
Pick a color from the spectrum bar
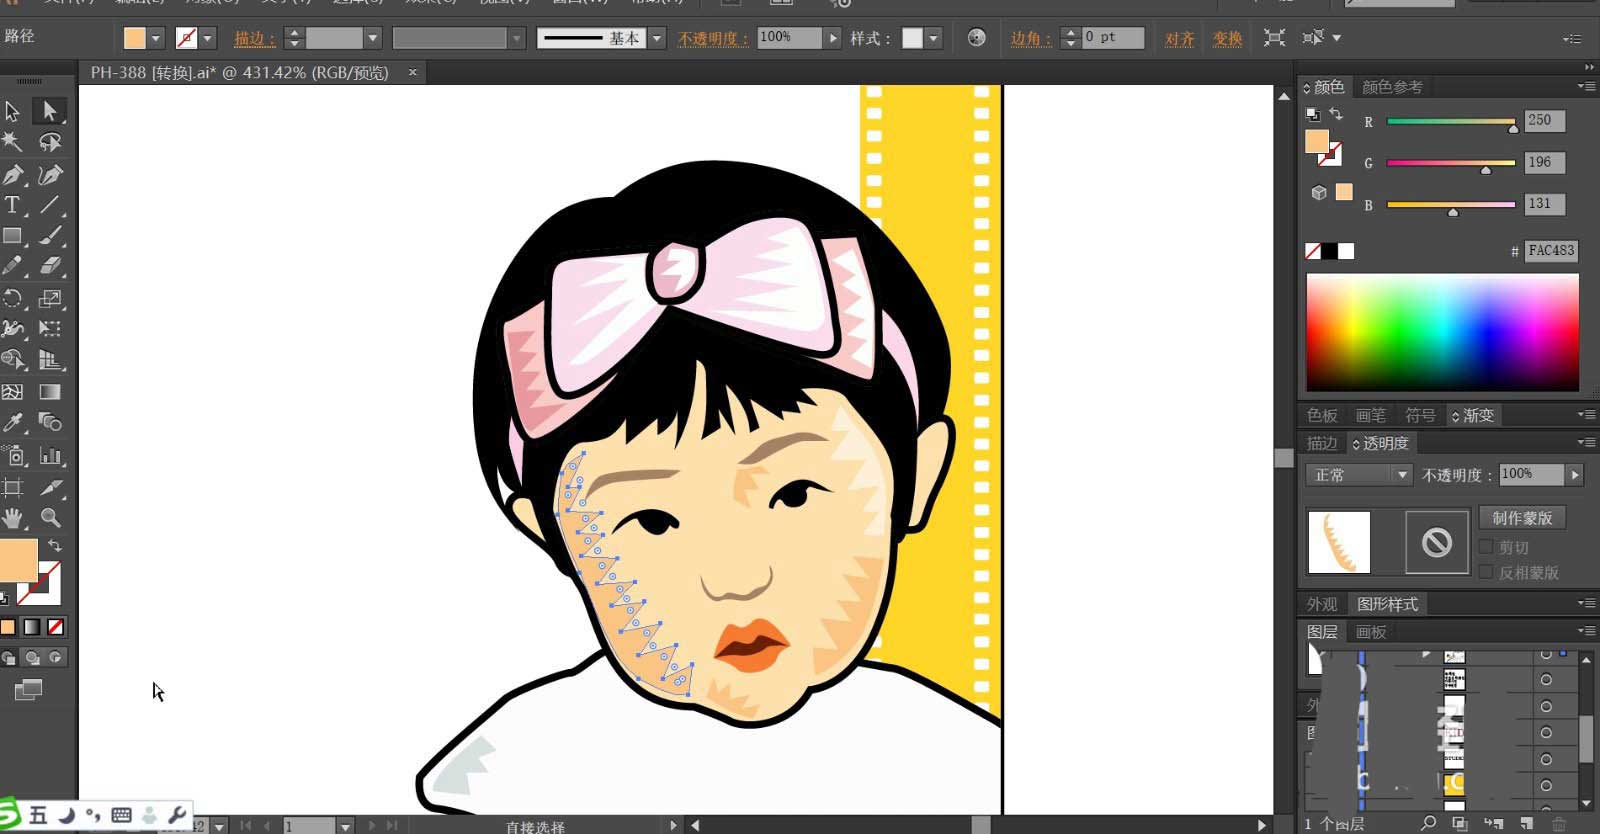(x=1442, y=332)
